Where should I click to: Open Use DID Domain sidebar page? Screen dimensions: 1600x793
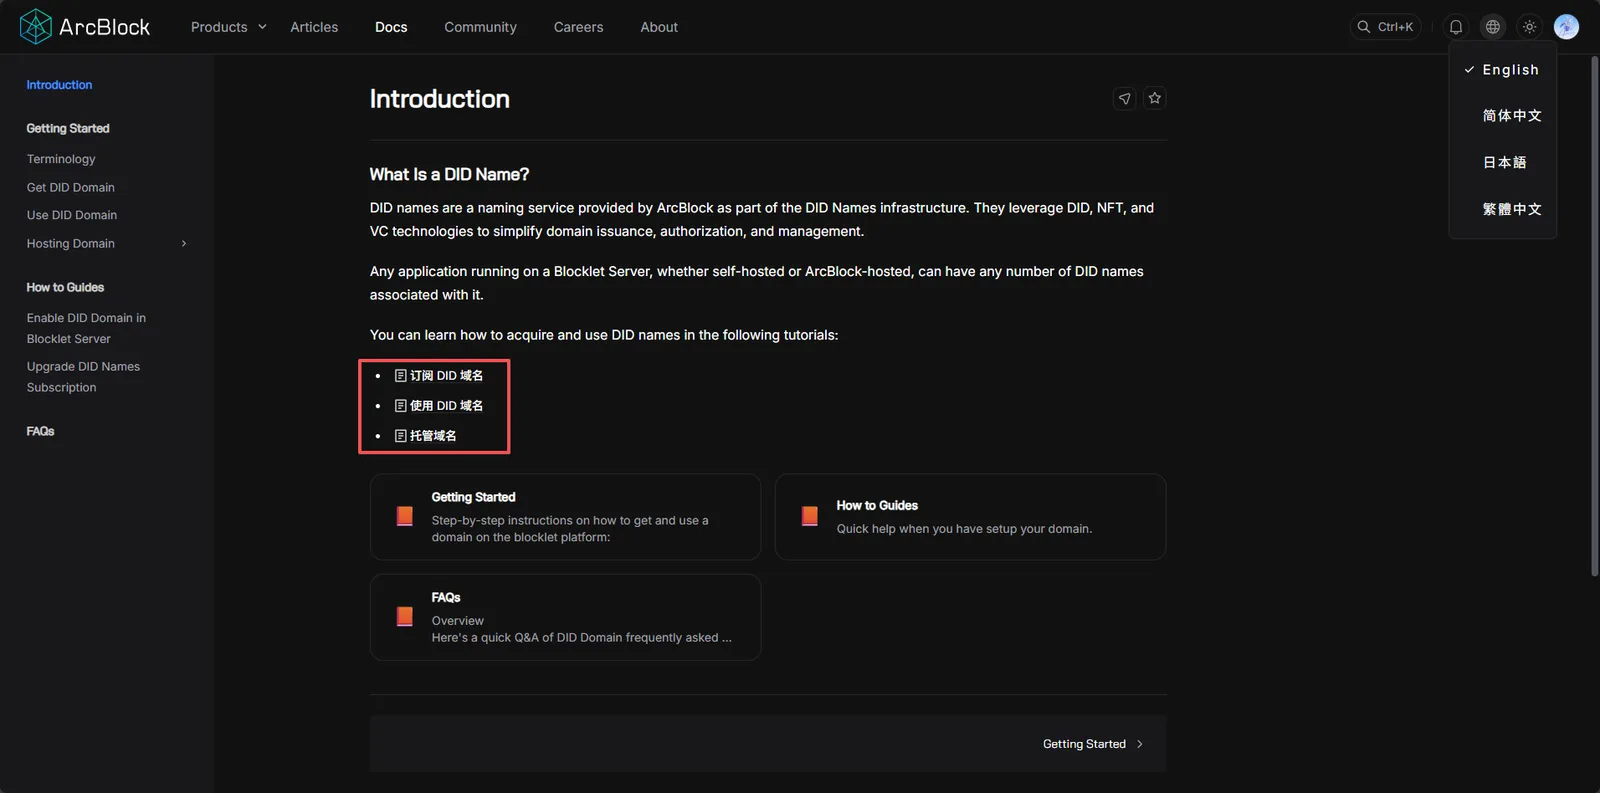click(x=72, y=215)
